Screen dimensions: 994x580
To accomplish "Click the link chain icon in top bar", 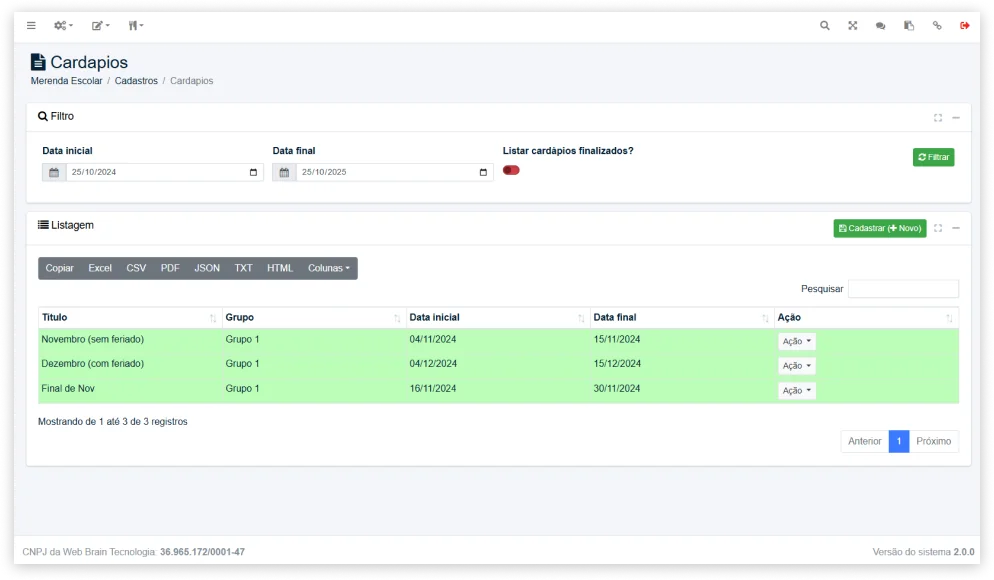I will pos(937,25).
